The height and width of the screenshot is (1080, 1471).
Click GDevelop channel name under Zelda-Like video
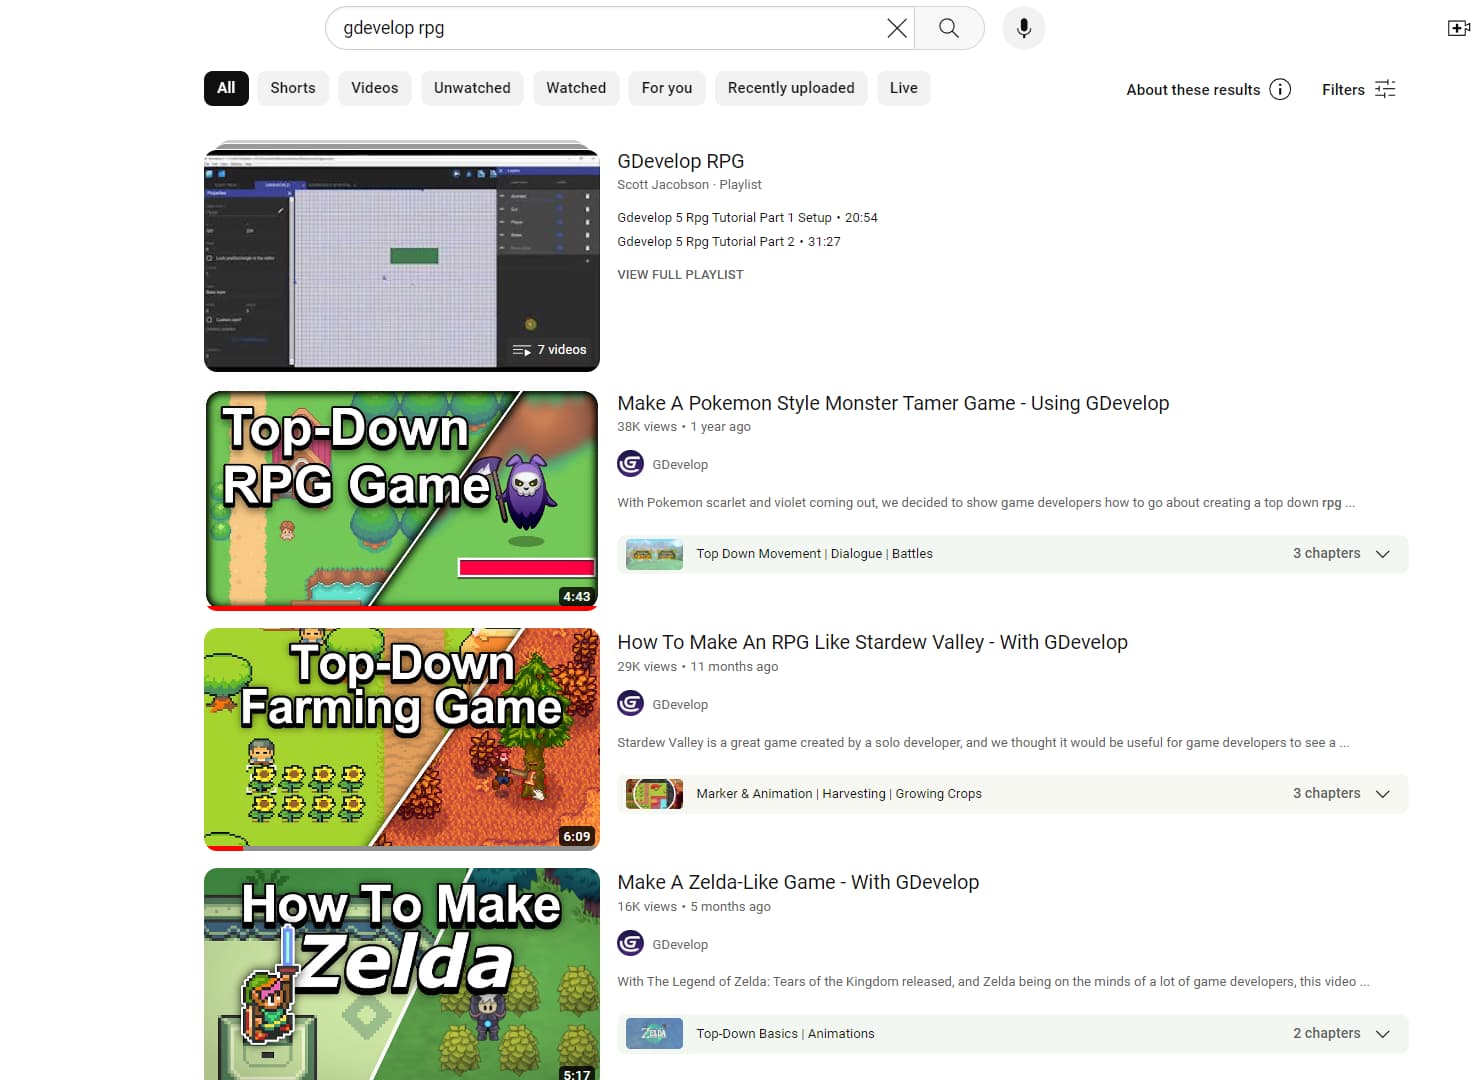coord(680,945)
